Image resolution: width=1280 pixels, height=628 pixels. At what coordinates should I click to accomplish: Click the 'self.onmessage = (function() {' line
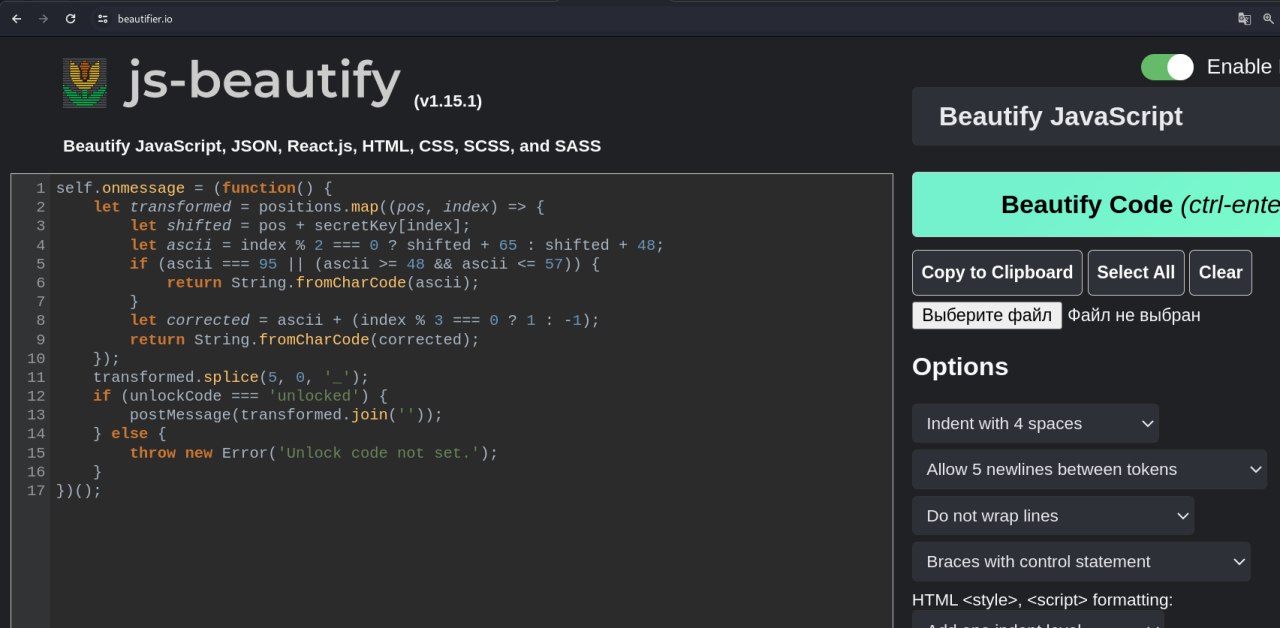[x=194, y=188]
